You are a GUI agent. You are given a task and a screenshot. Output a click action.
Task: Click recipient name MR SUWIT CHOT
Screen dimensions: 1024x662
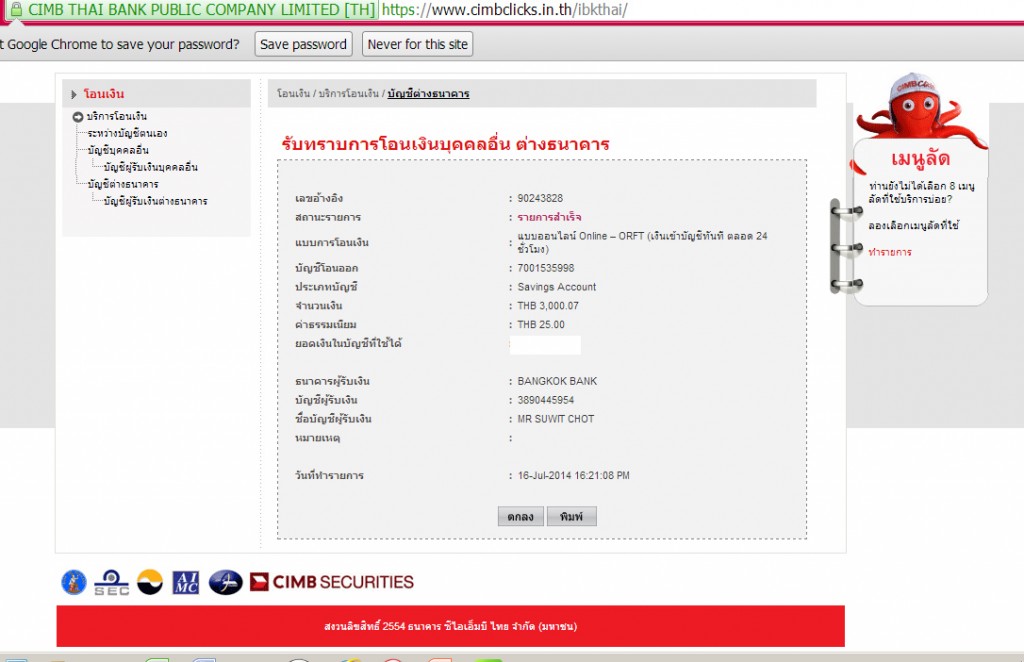(x=556, y=418)
